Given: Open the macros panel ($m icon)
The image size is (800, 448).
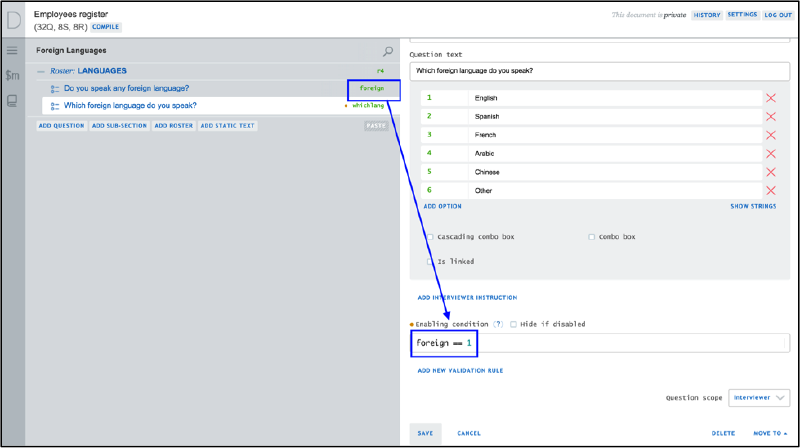Looking at the screenshot, I should pos(12,75).
